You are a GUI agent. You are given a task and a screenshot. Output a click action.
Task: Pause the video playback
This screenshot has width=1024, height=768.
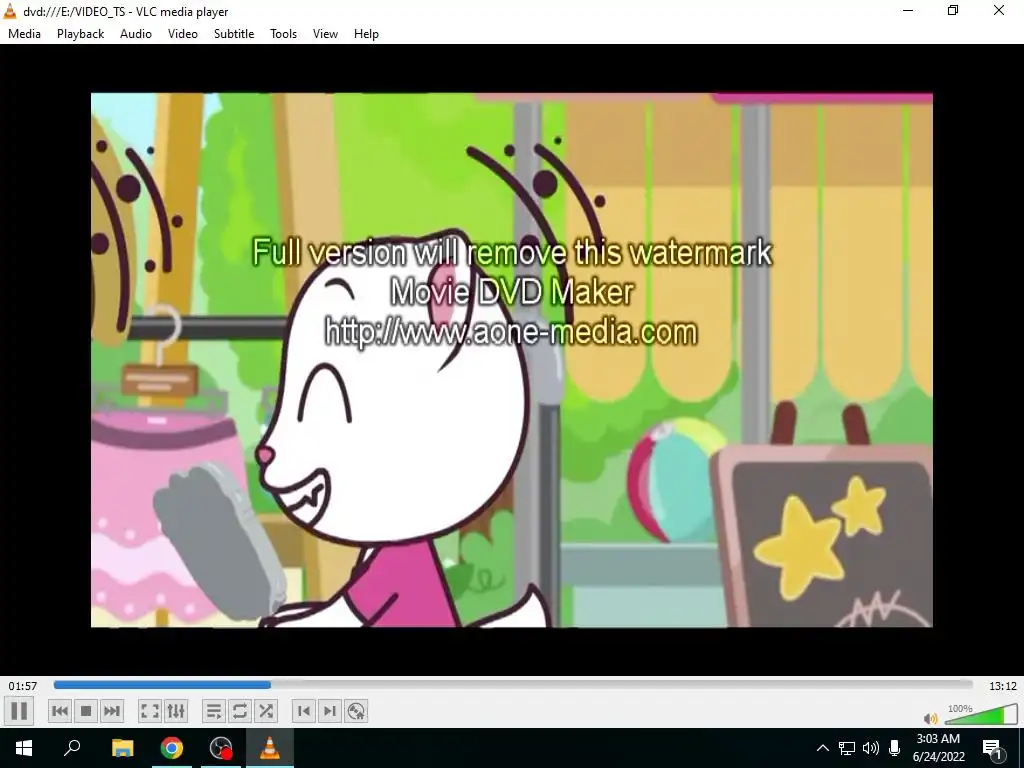[19, 711]
